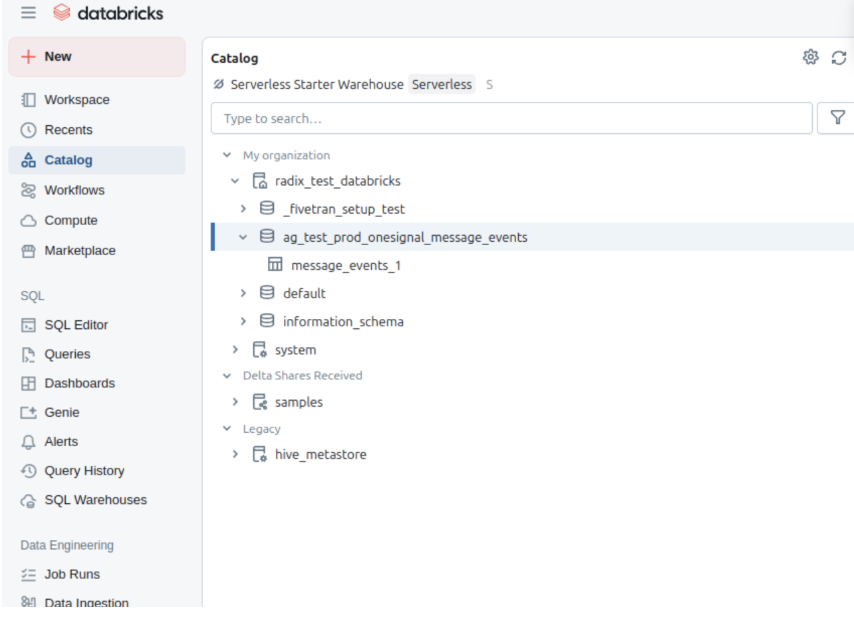Open Workspace in the sidebar
The width and height of the screenshot is (854, 618).
pyautogui.click(x=77, y=100)
